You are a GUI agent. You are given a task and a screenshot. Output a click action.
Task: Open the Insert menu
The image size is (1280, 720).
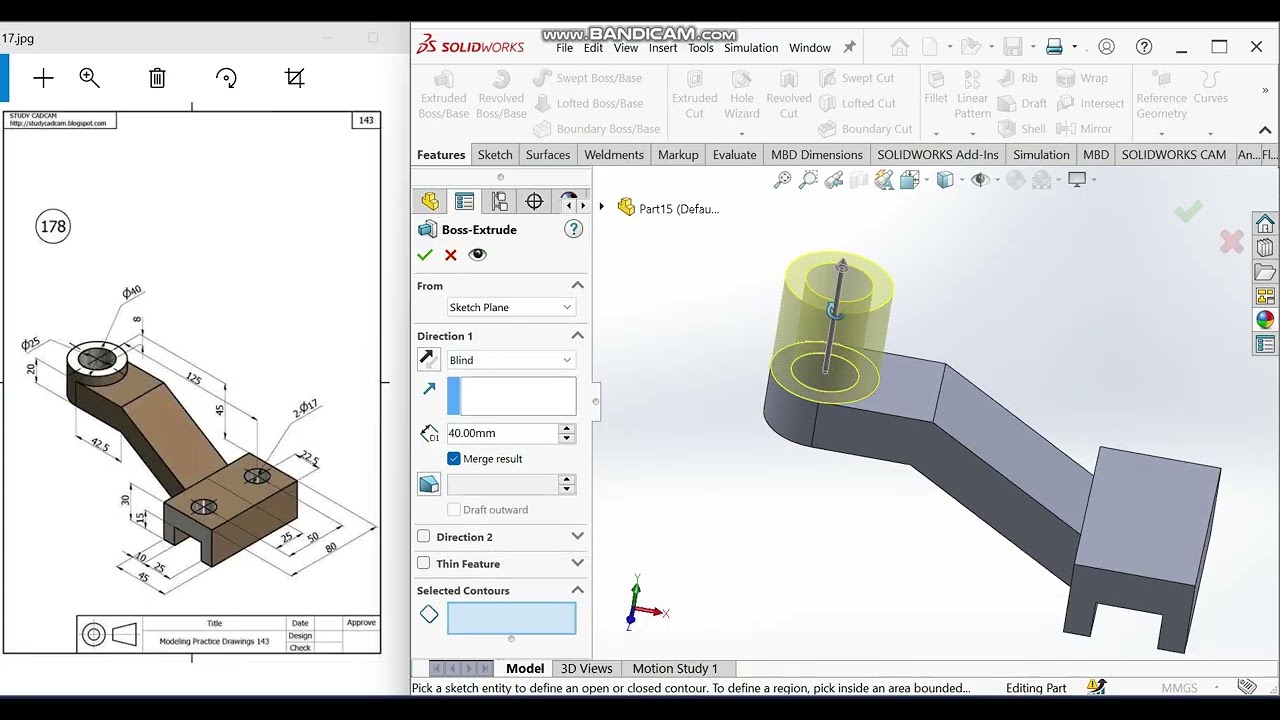pyautogui.click(x=663, y=48)
